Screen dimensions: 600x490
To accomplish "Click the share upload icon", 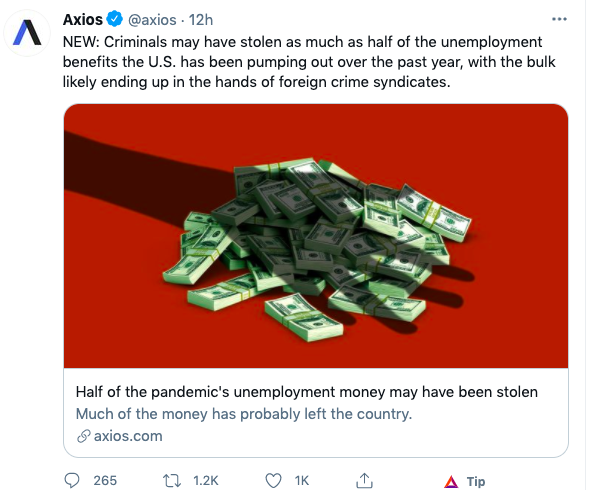I will [x=365, y=481].
